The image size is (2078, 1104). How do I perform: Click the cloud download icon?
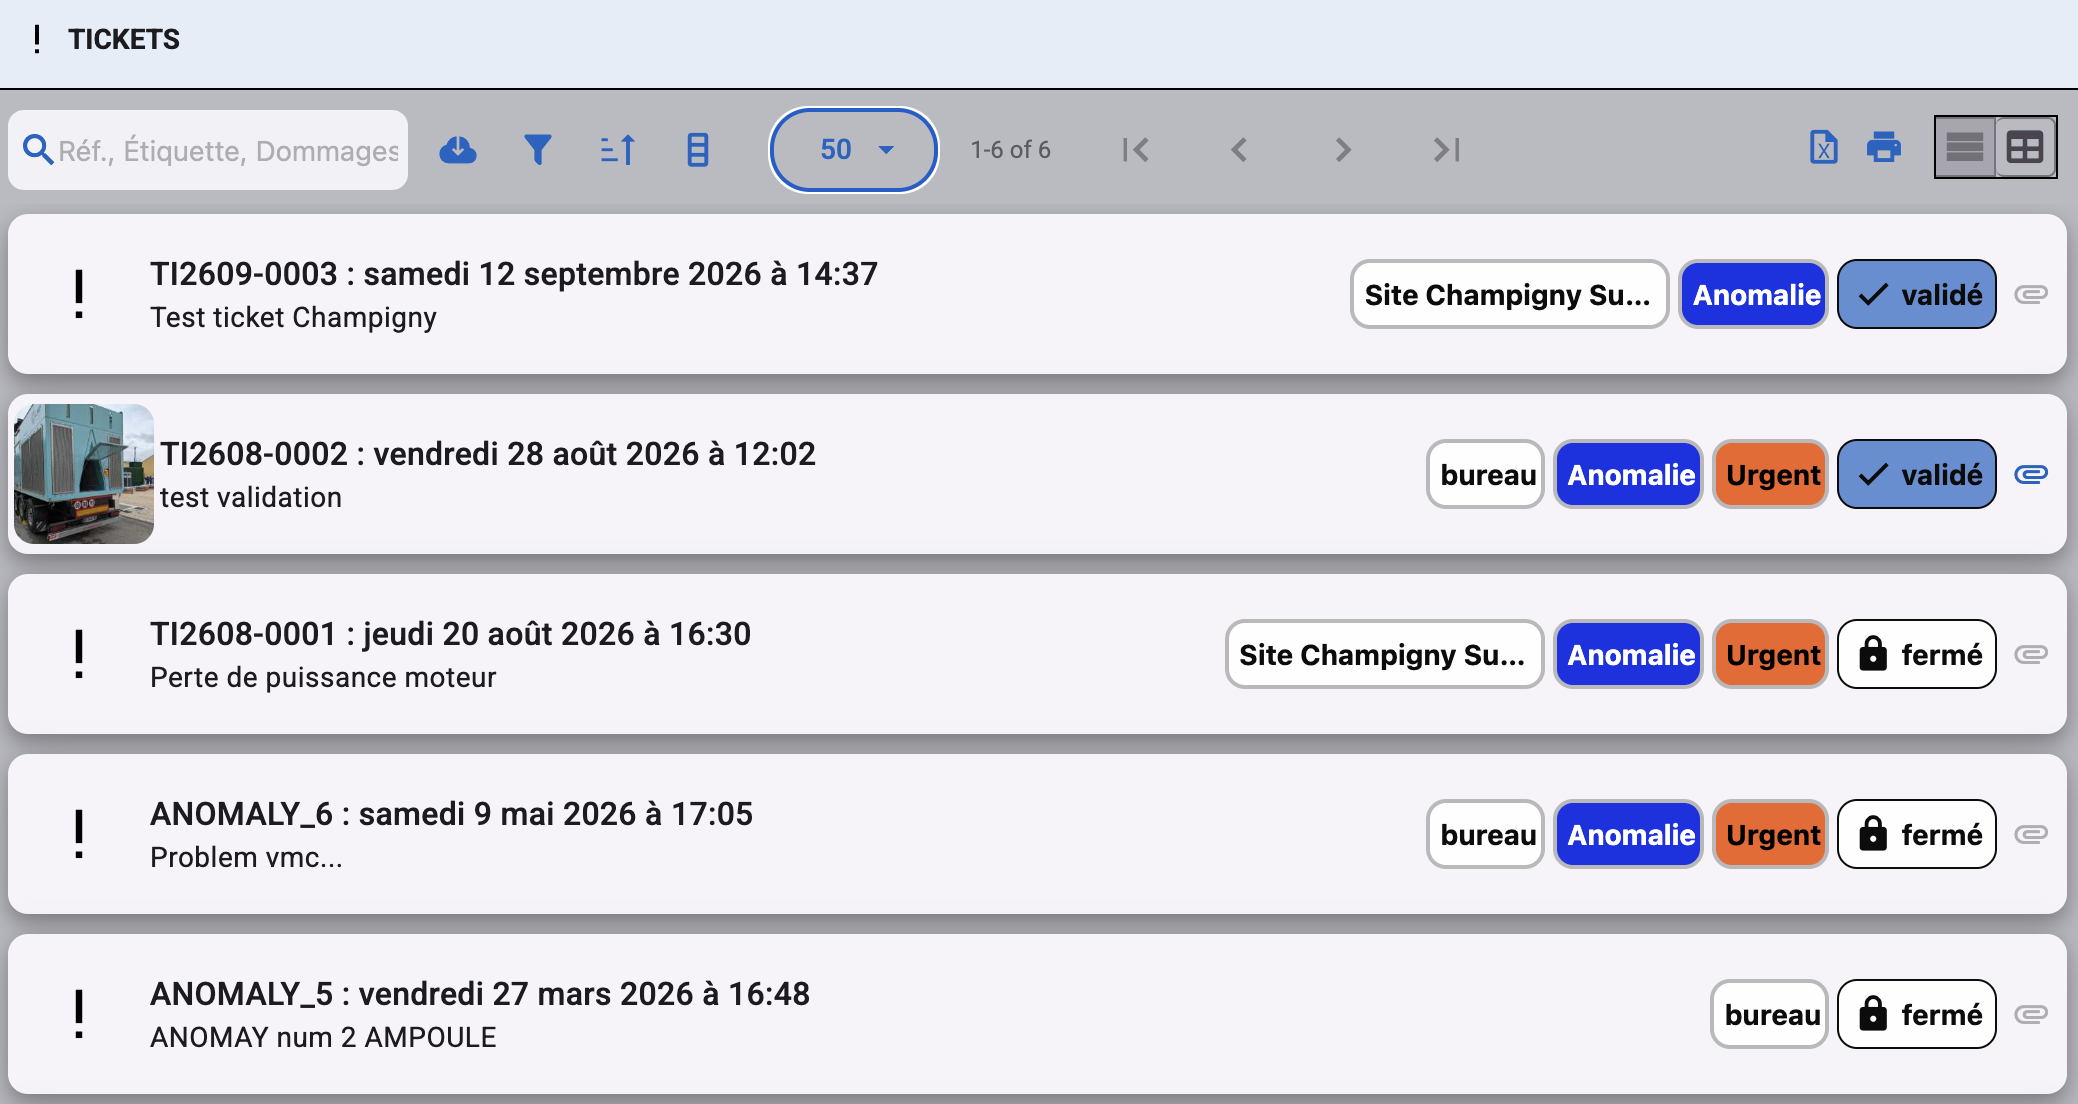click(x=458, y=150)
